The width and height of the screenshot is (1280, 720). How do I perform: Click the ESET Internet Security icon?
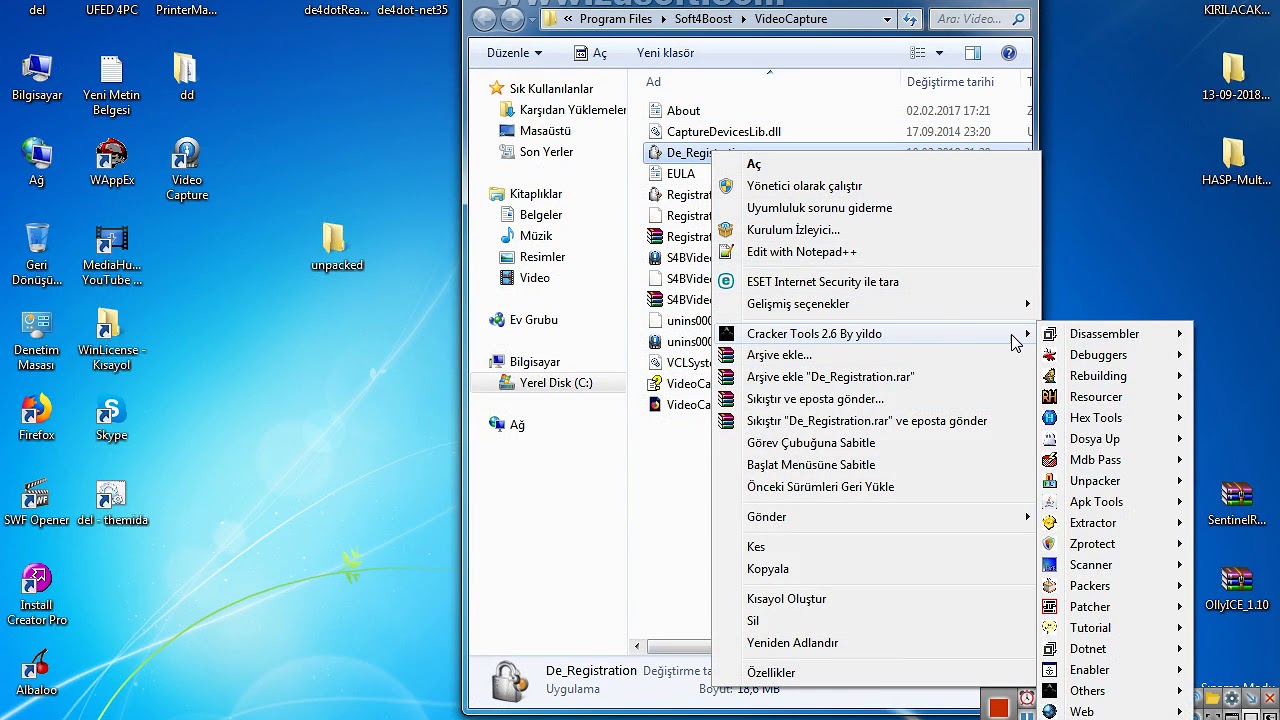[x=726, y=282]
